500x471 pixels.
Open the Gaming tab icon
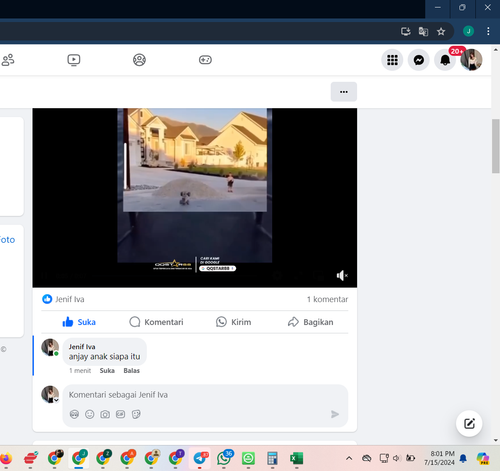coord(205,60)
